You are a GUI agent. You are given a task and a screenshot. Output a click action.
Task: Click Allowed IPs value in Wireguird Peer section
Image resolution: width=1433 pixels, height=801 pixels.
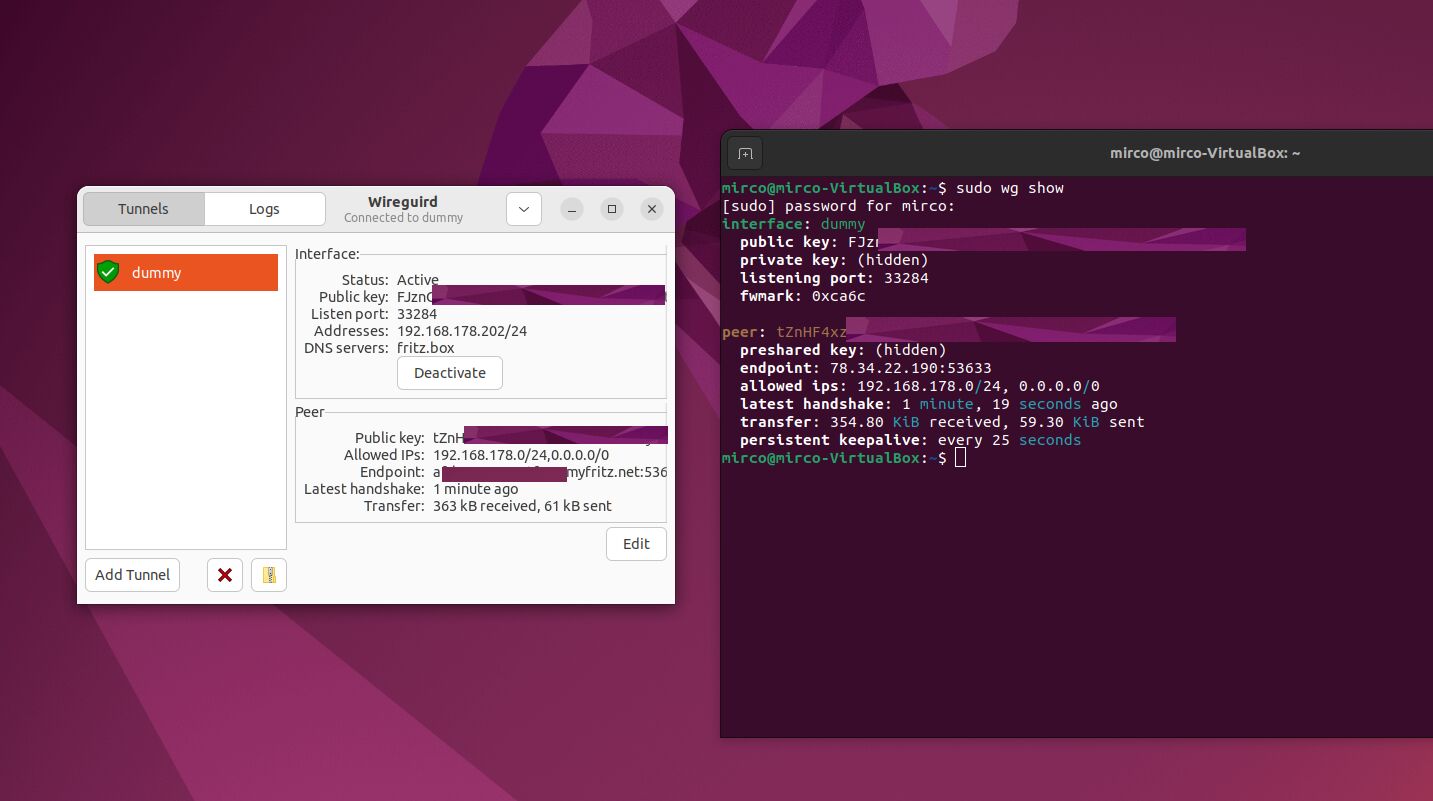pyautogui.click(x=521, y=455)
